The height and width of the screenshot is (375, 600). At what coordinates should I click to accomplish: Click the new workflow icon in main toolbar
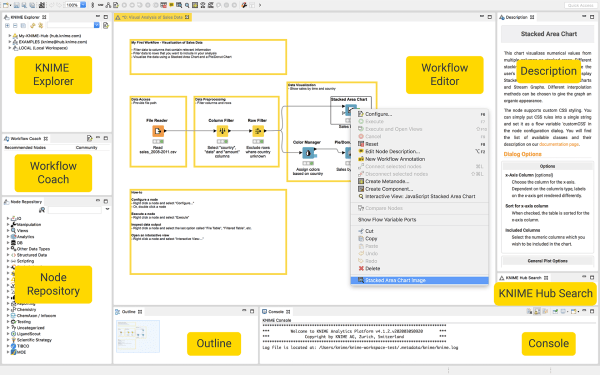click(x=7, y=5)
